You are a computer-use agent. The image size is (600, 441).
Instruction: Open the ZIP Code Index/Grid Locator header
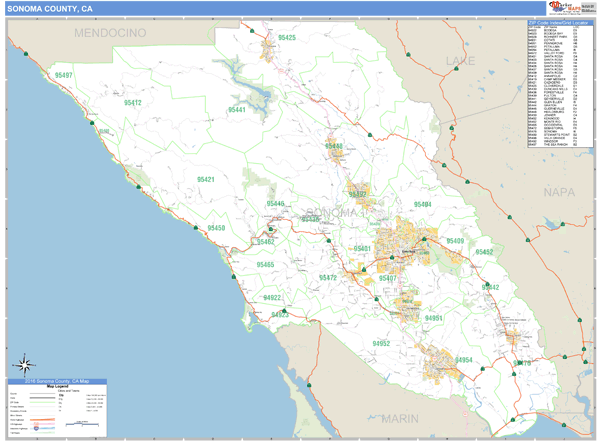558,22
